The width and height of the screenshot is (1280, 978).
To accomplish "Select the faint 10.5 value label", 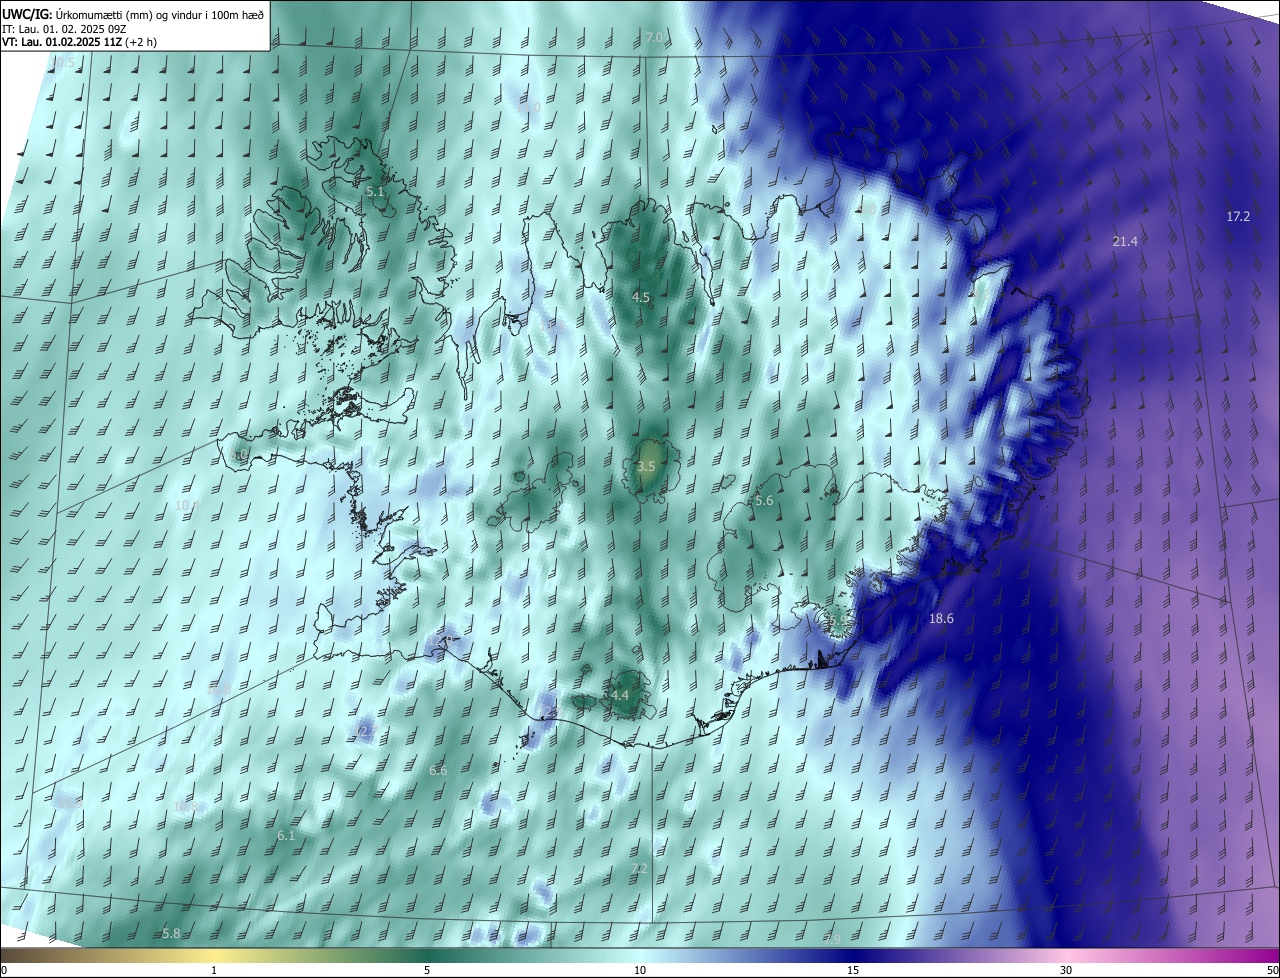I will coord(62,63).
